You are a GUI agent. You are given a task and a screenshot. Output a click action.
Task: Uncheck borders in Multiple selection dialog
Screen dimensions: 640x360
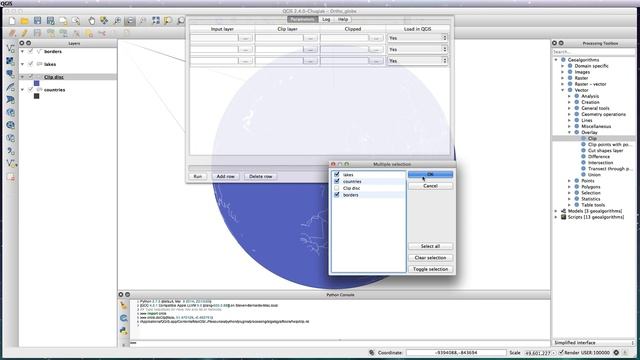coord(337,195)
